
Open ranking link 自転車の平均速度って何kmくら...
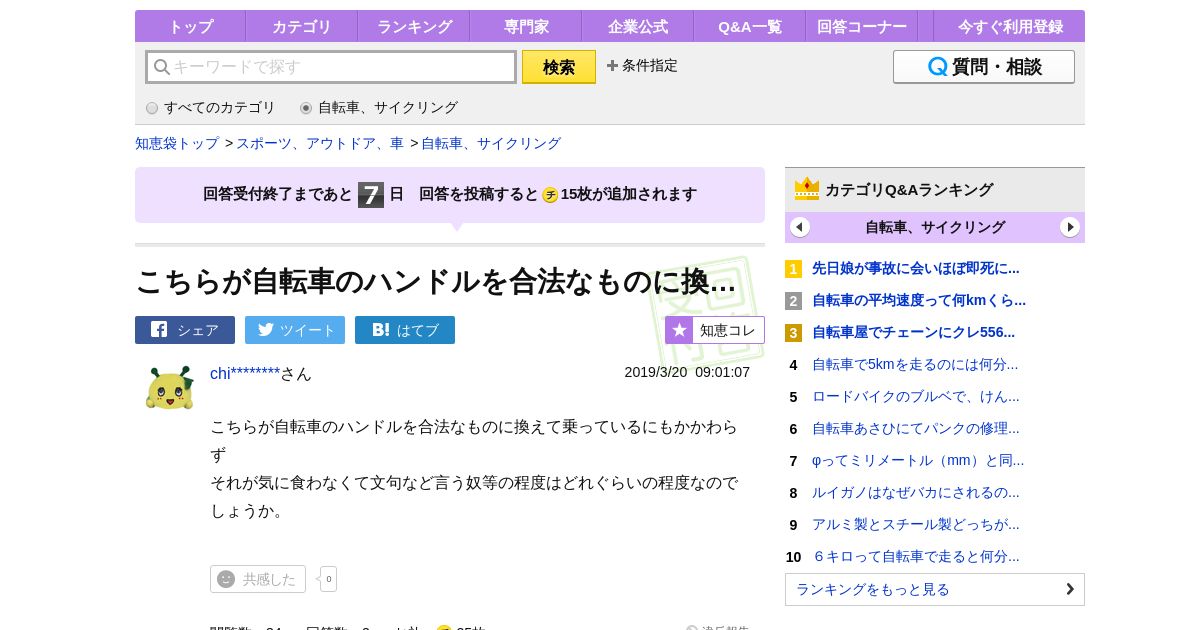point(919,301)
